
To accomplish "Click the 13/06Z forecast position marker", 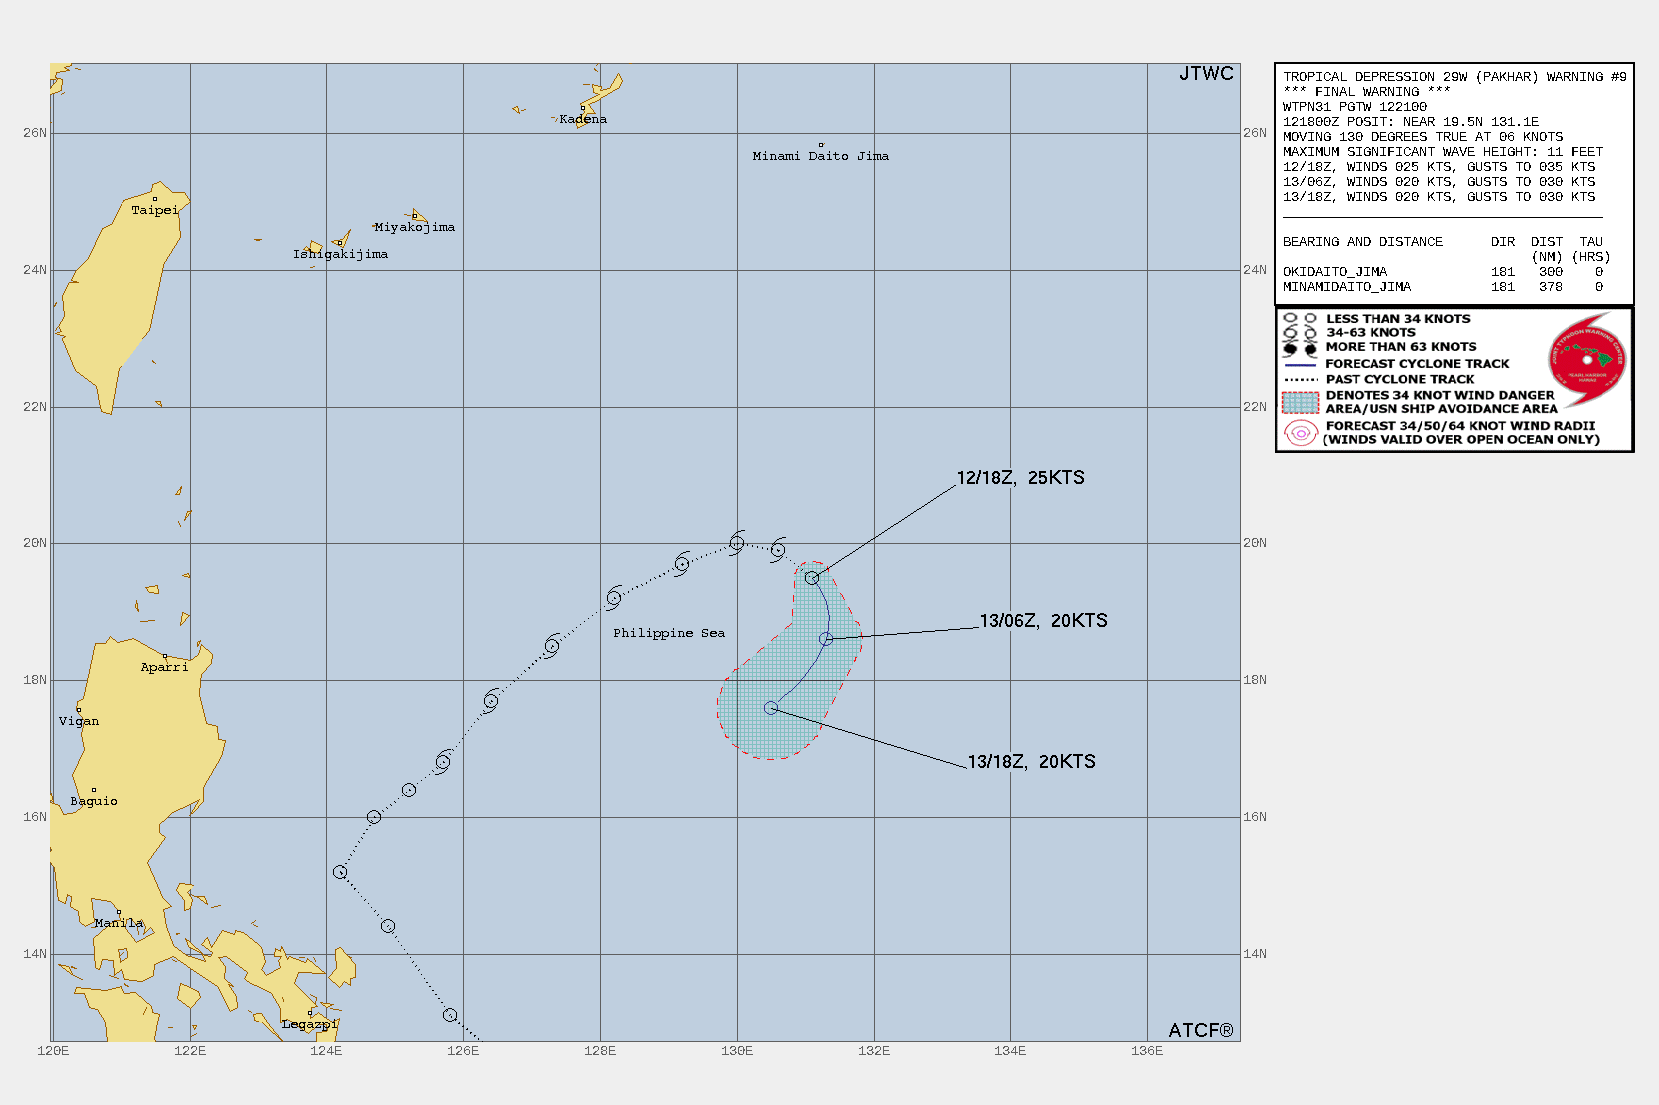I will tap(826, 639).
